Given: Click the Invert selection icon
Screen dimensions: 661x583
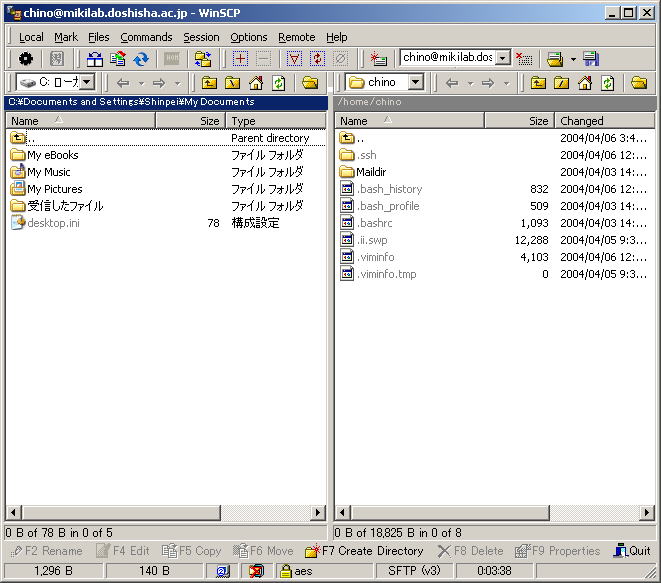Looking at the screenshot, I should click(x=317, y=59).
